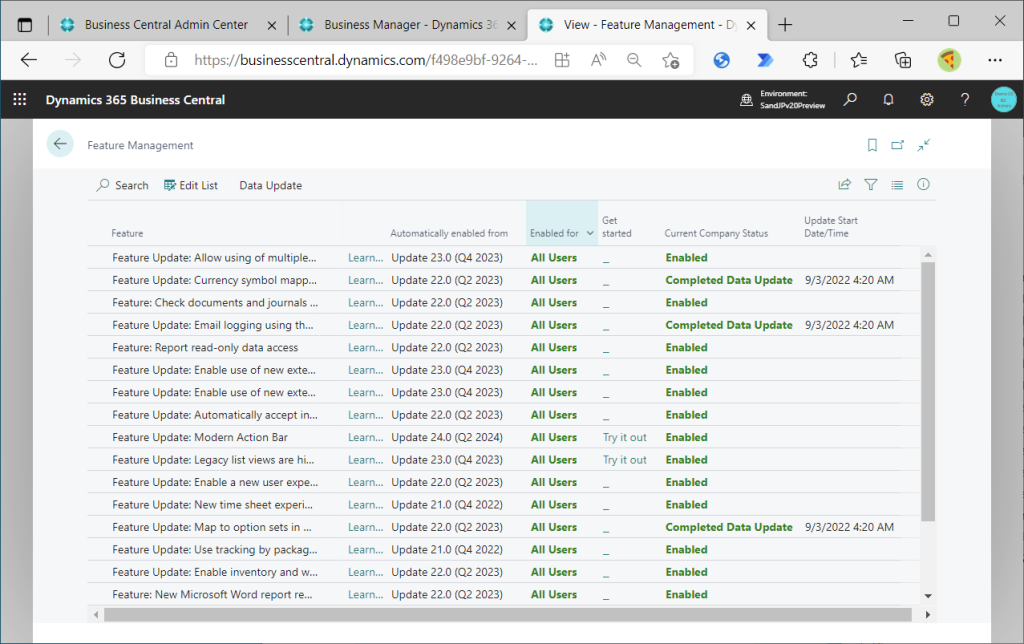Open browser collections icon
Screen dimensions: 1024x644
903,60
